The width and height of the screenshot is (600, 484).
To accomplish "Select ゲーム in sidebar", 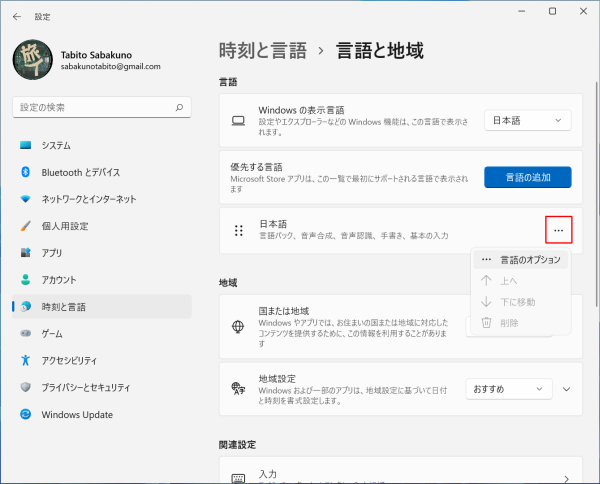I will tap(102, 333).
